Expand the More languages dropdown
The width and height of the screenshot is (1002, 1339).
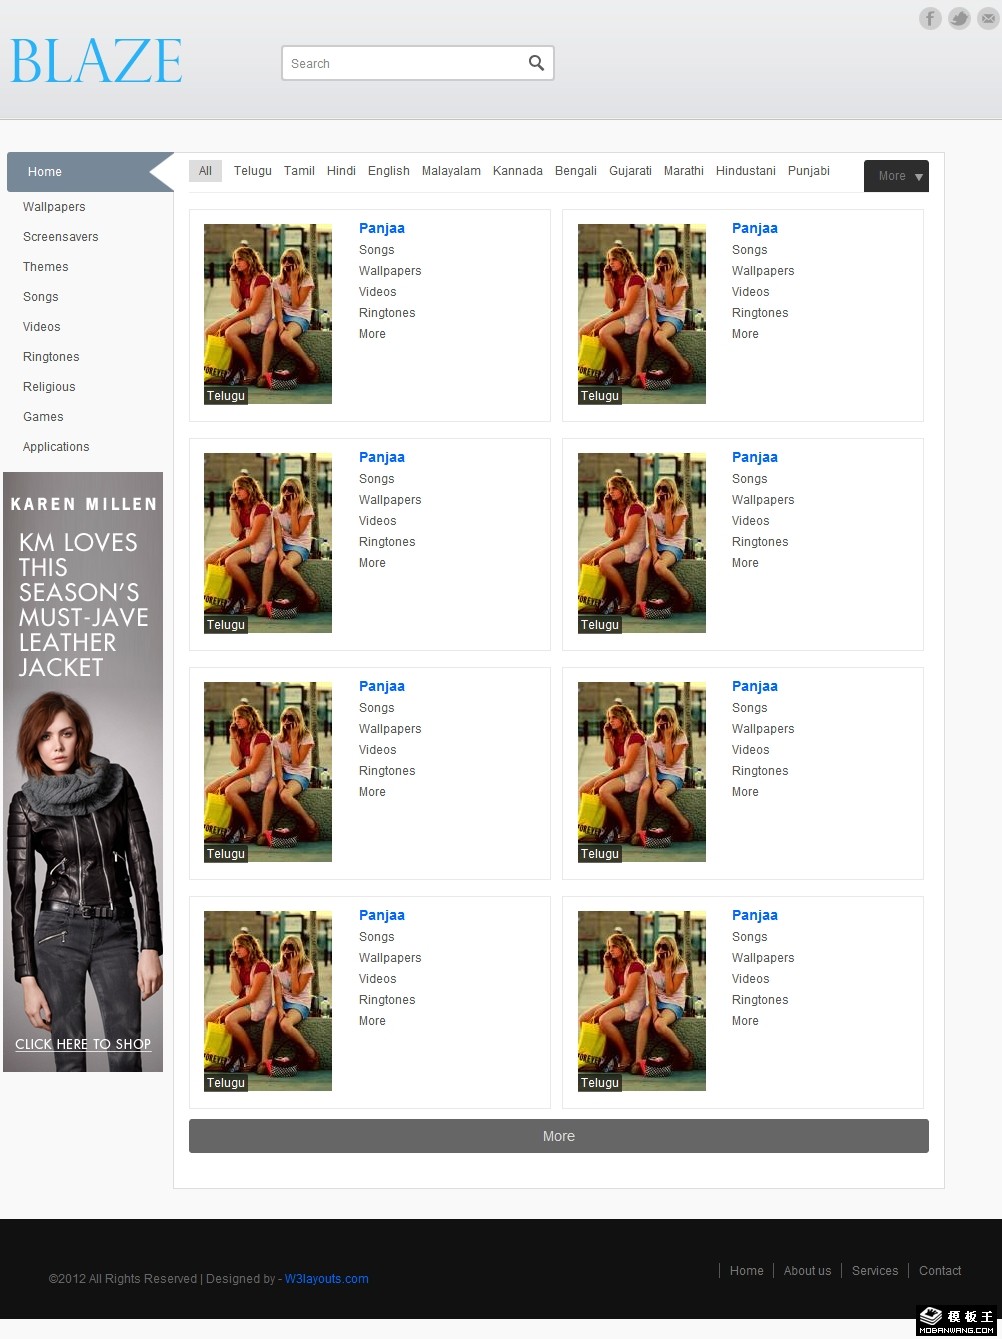896,176
